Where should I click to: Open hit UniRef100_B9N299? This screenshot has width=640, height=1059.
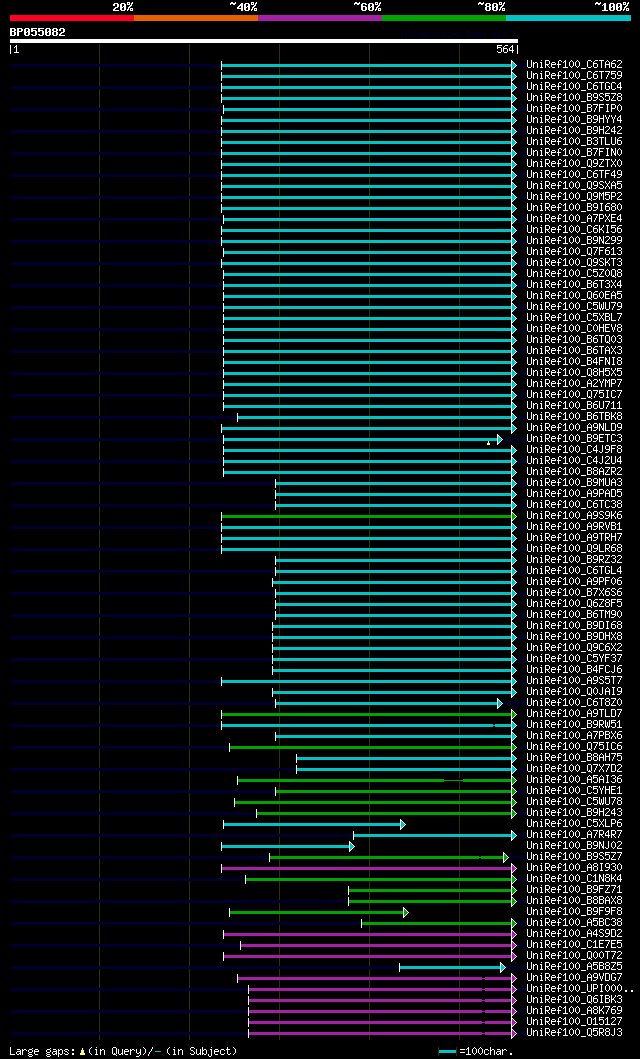click(x=575, y=240)
